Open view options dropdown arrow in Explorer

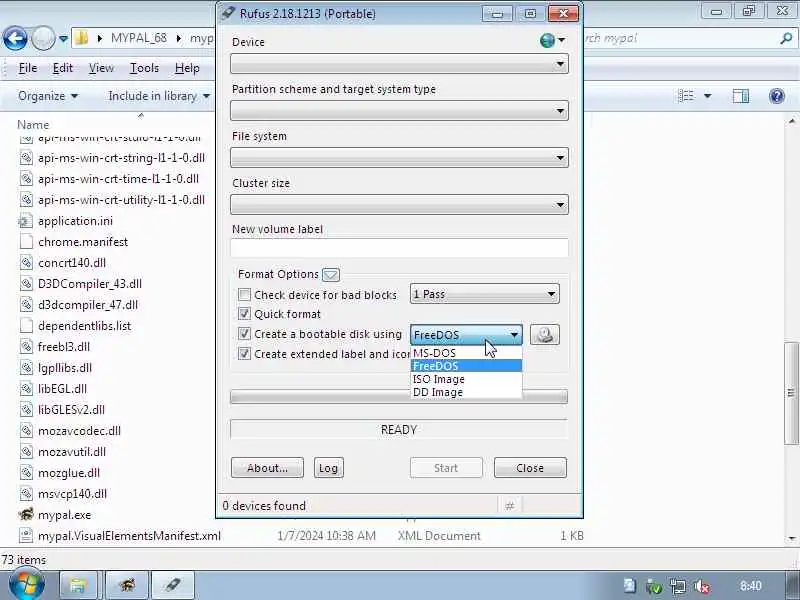(x=708, y=96)
